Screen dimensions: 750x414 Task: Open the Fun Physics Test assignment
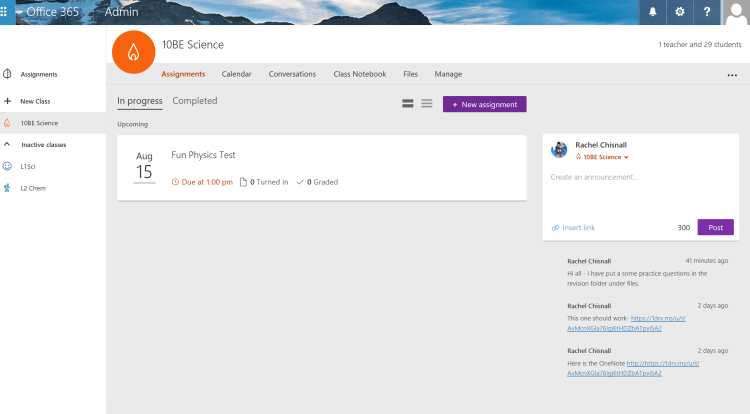point(204,155)
